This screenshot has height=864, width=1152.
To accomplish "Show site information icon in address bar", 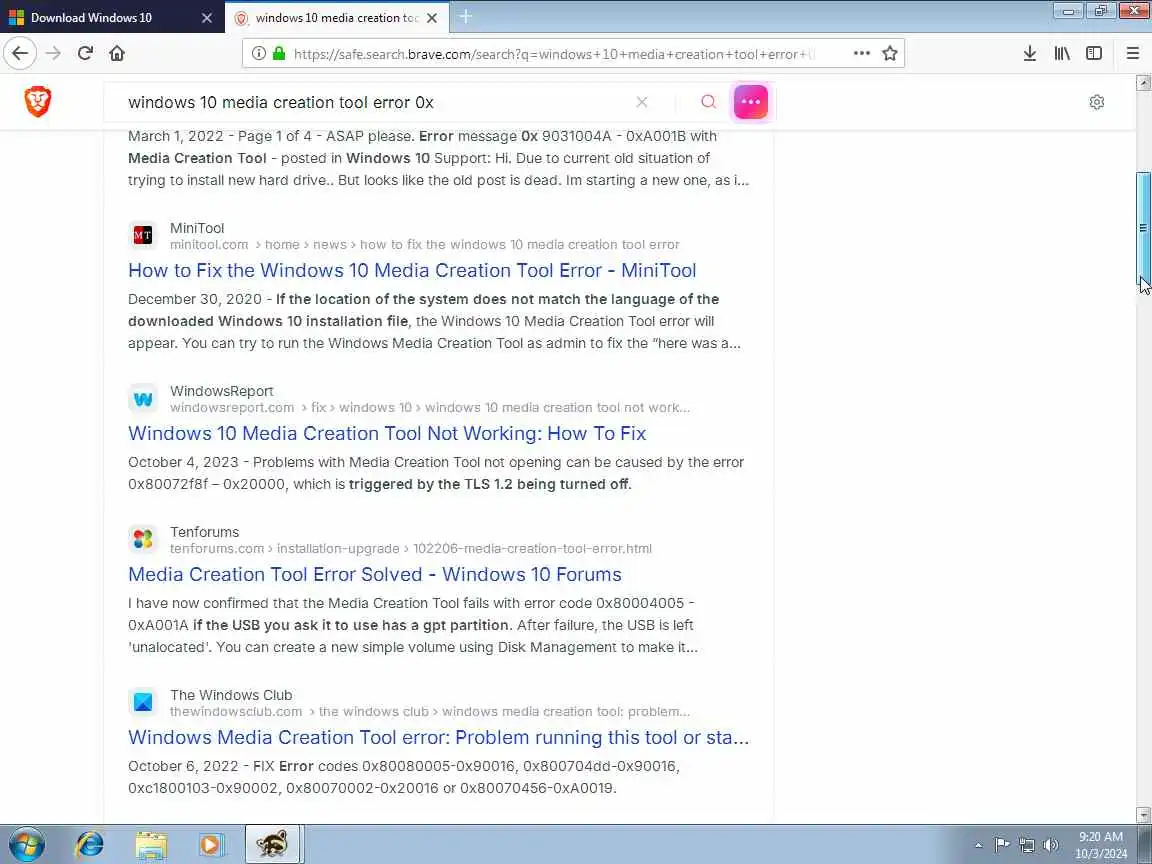I will pos(259,53).
